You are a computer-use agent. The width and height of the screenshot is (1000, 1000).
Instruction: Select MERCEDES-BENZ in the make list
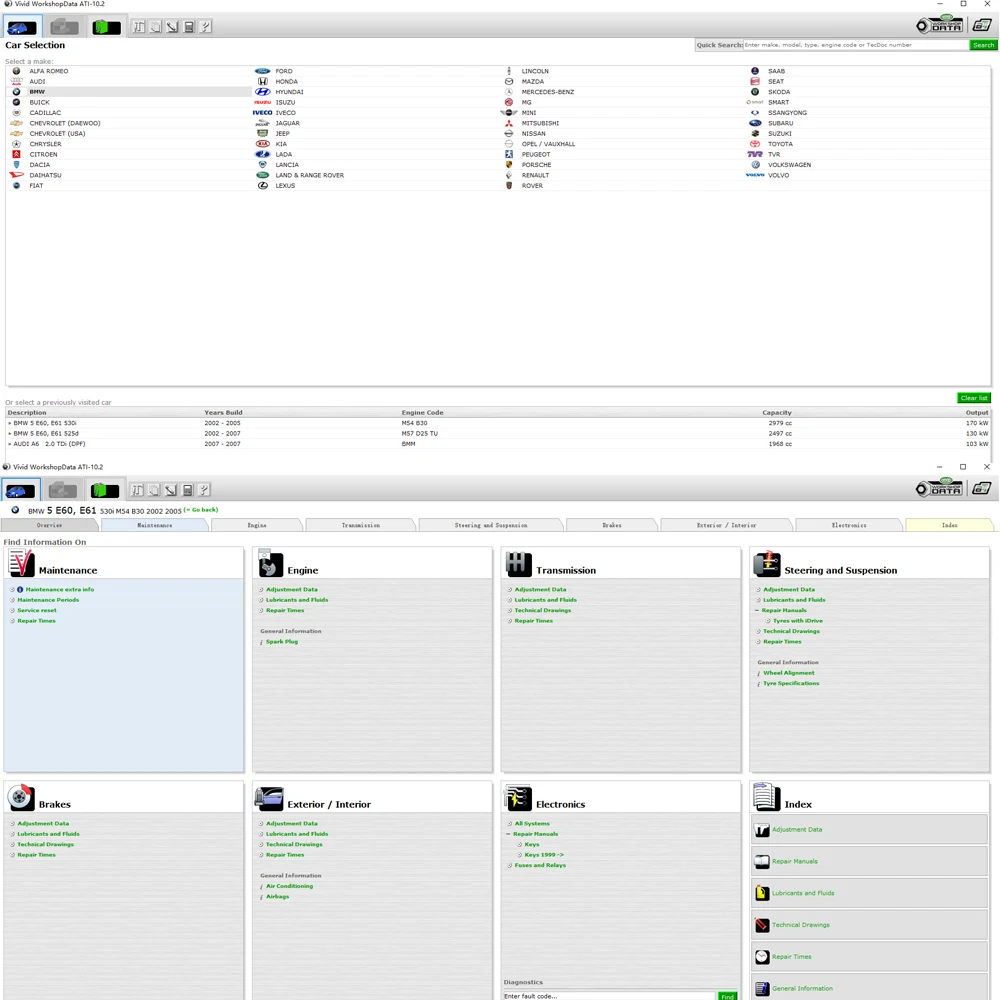tap(548, 92)
